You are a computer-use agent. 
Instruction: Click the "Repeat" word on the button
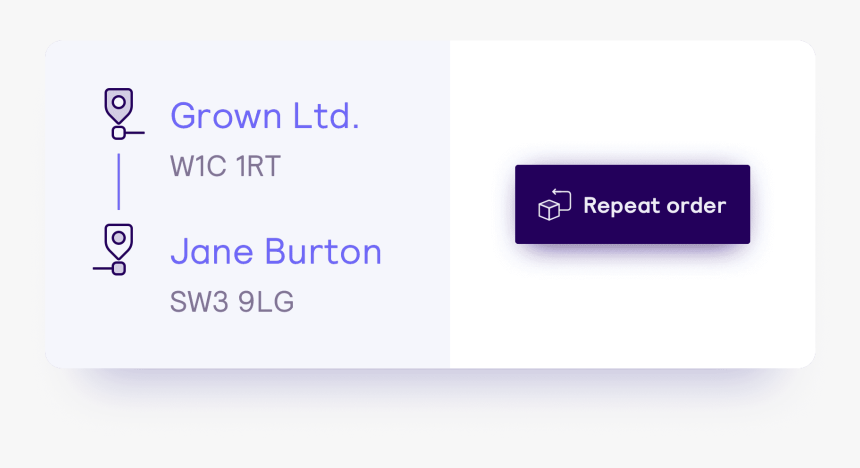pos(622,206)
